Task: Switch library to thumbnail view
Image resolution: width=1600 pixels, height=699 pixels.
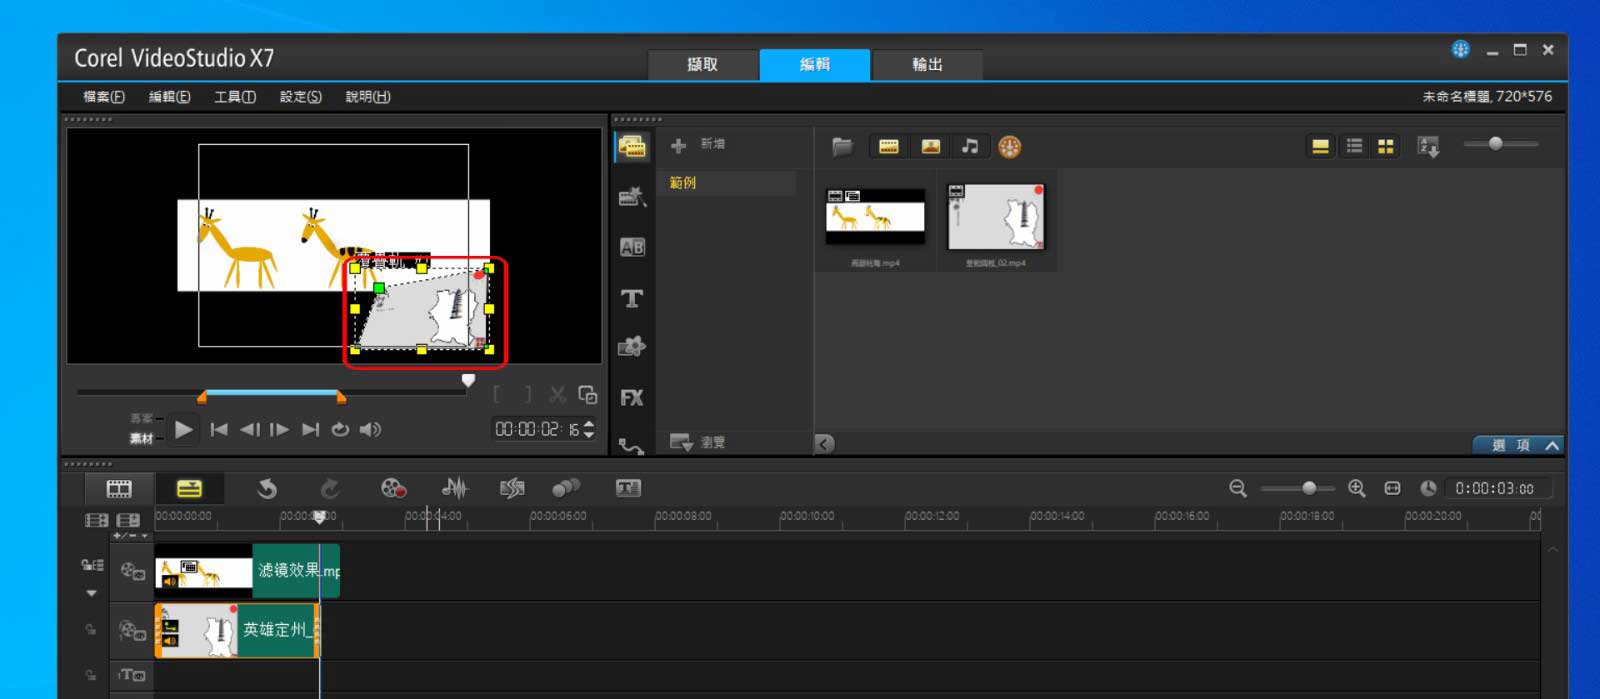Action: click(1385, 147)
